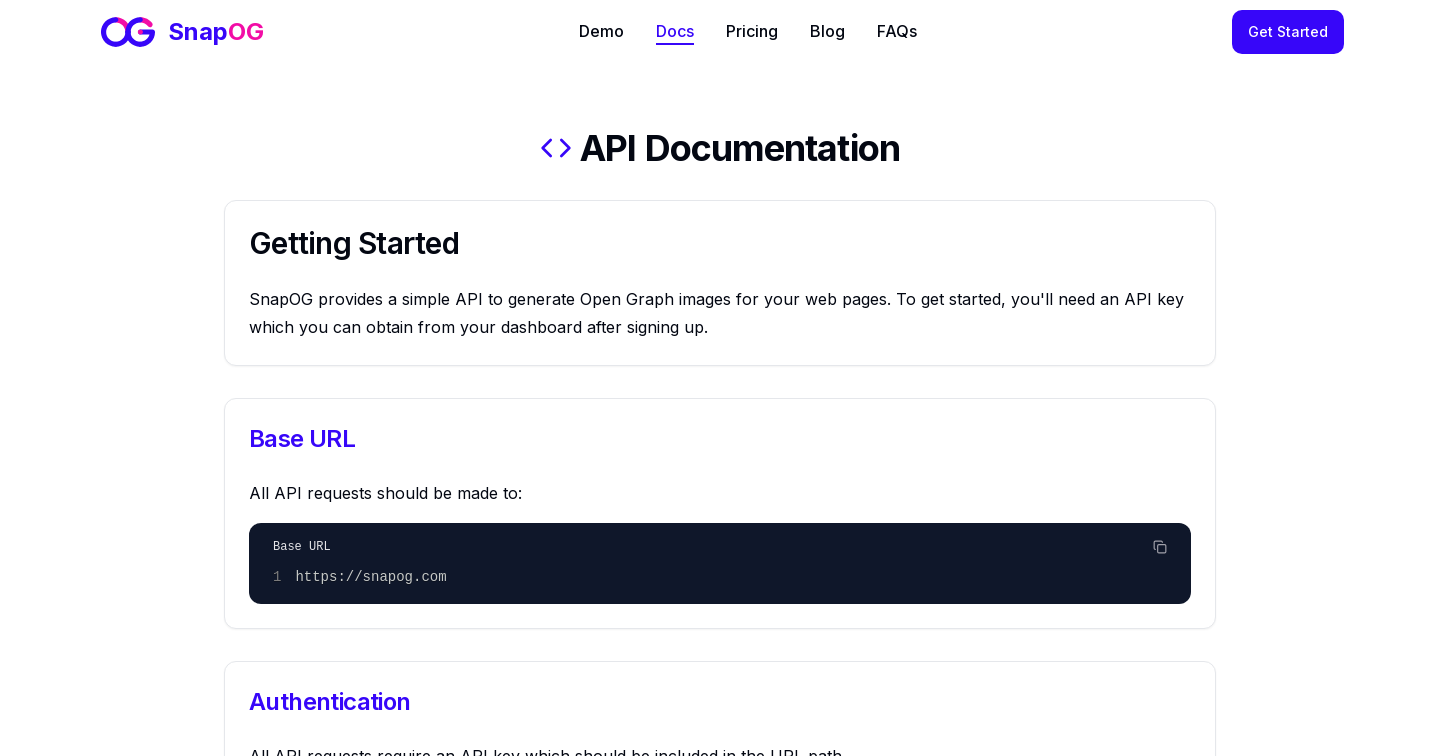This screenshot has width=1440, height=756.
Task: Click the code brackets icon beside API Documentation
Action: click(555, 147)
